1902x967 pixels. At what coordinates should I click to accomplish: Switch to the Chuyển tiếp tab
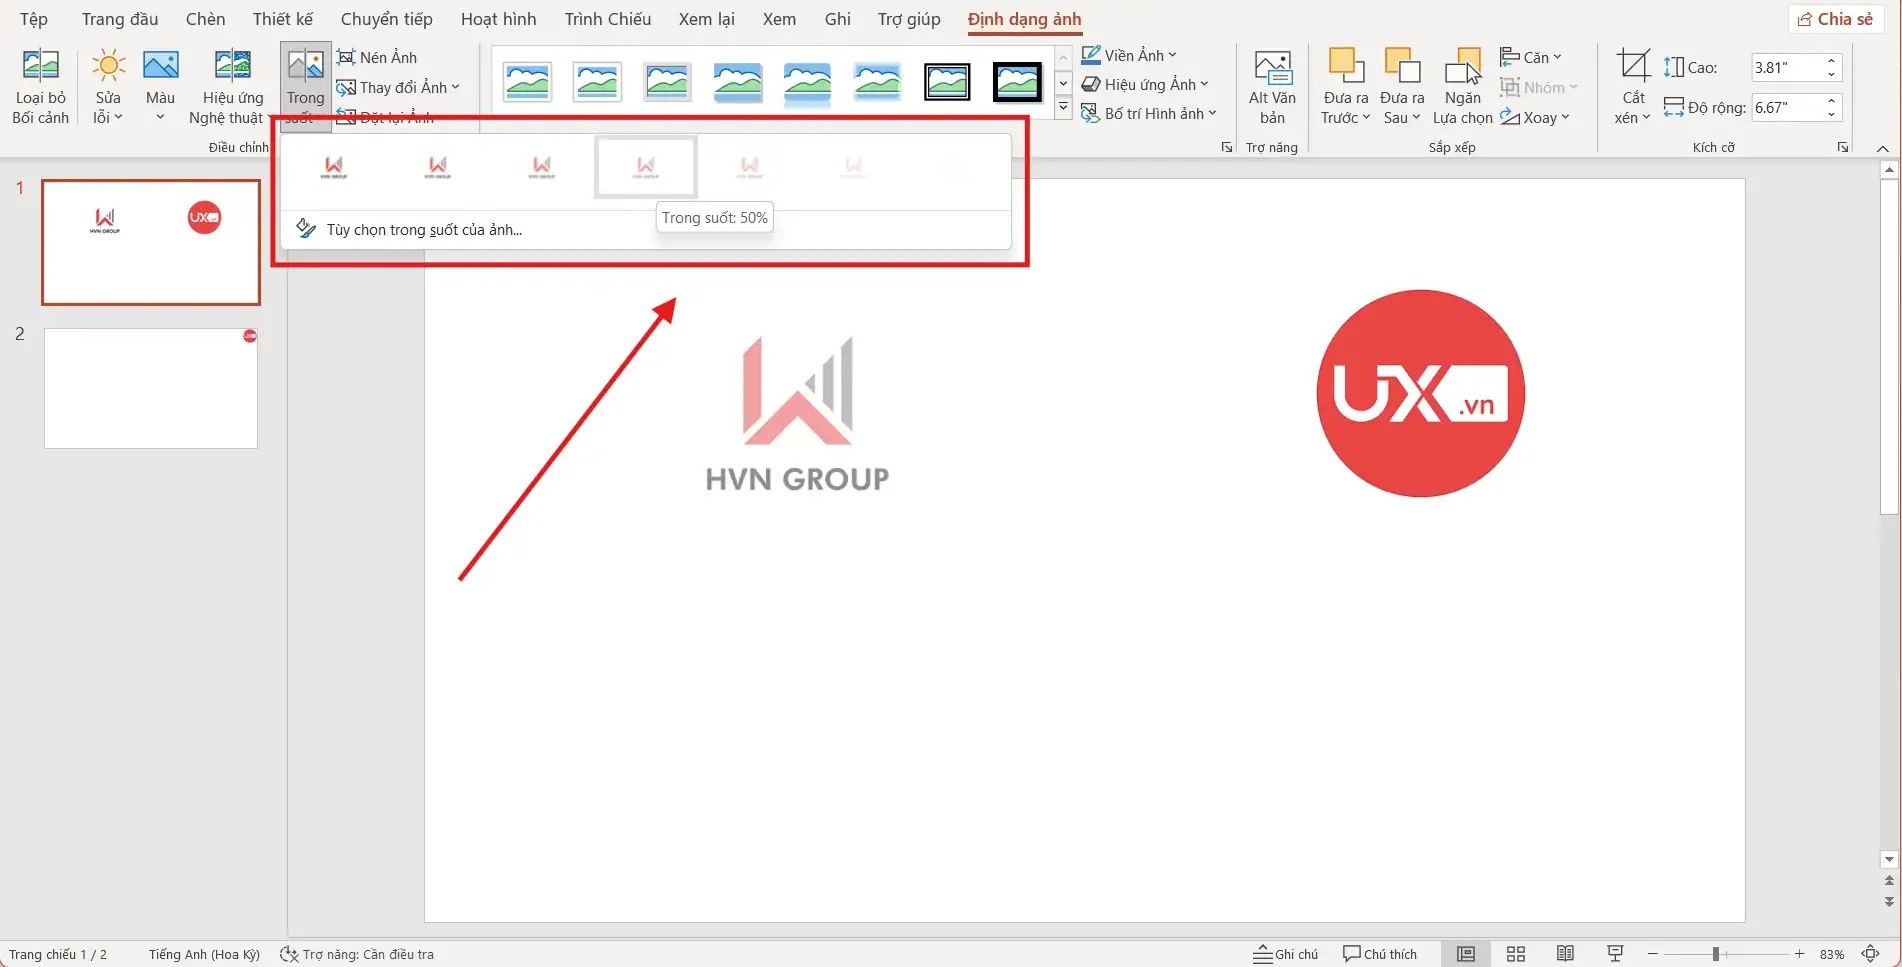(387, 19)
